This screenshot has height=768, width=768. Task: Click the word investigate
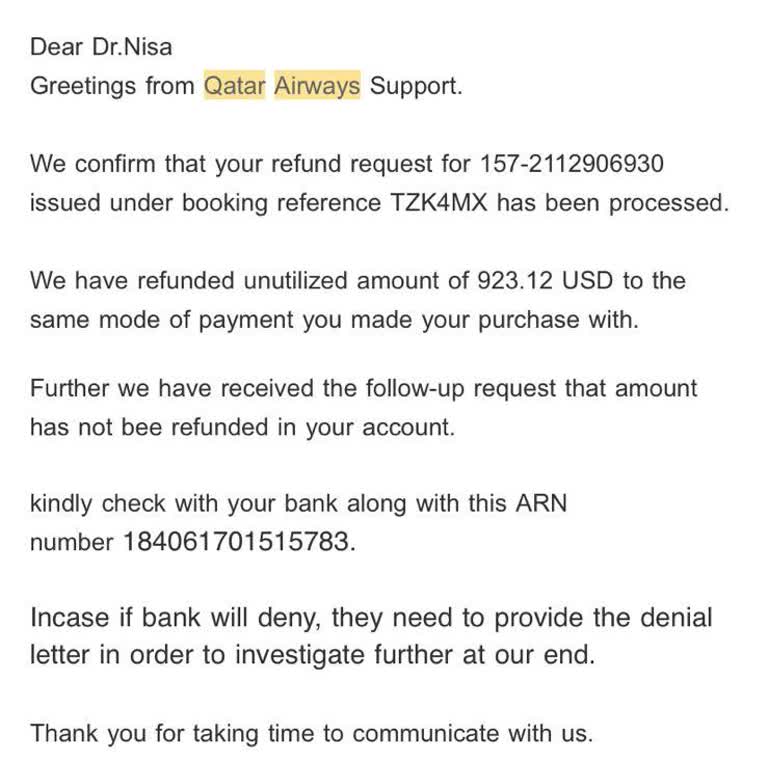point(300,656)
